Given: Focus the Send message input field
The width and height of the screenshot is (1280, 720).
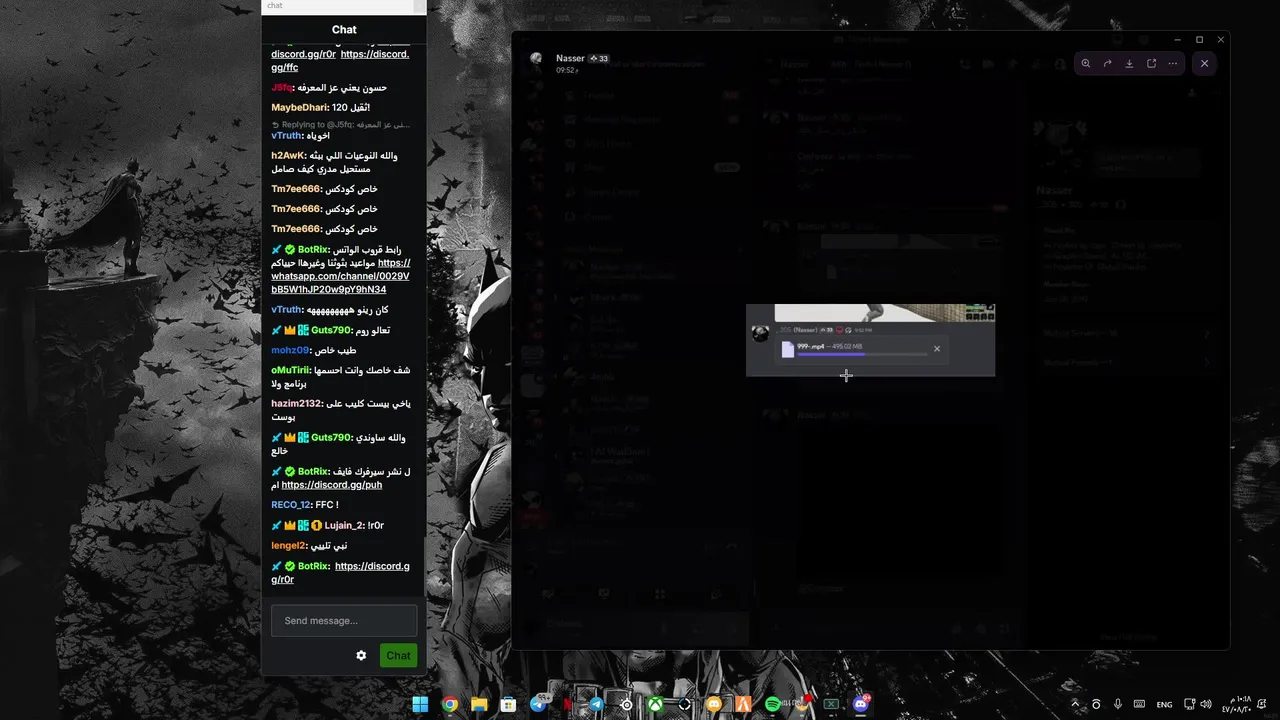Looking at the screenshot, I should (344, 621).
